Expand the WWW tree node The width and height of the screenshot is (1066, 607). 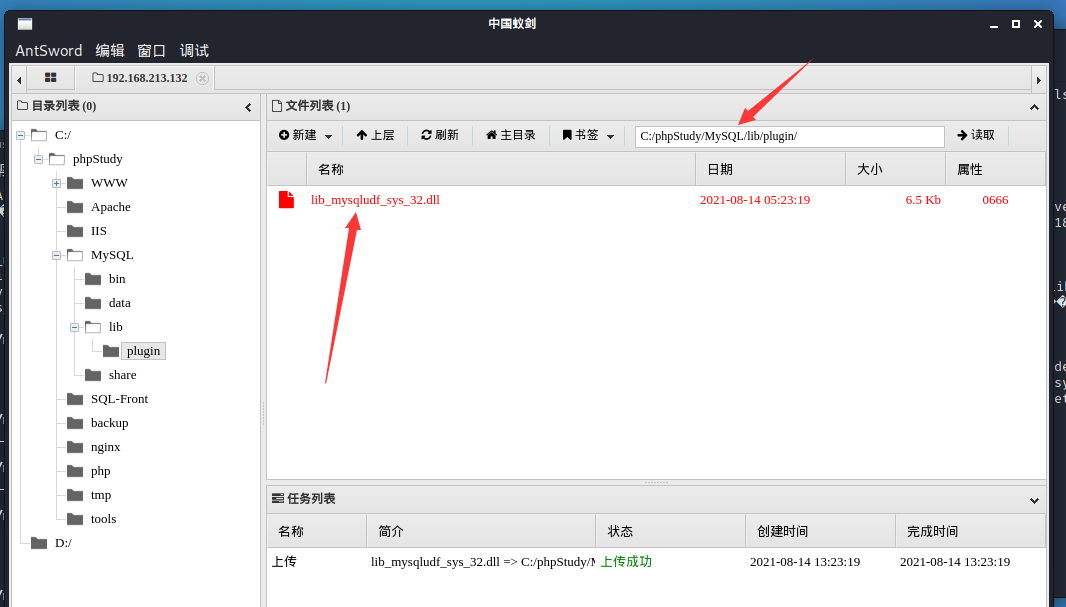pos(56,183)
